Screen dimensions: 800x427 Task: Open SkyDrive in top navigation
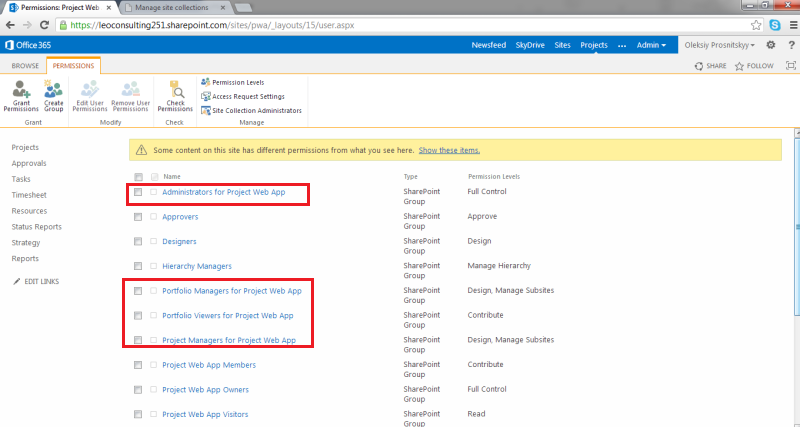(530, 45)
